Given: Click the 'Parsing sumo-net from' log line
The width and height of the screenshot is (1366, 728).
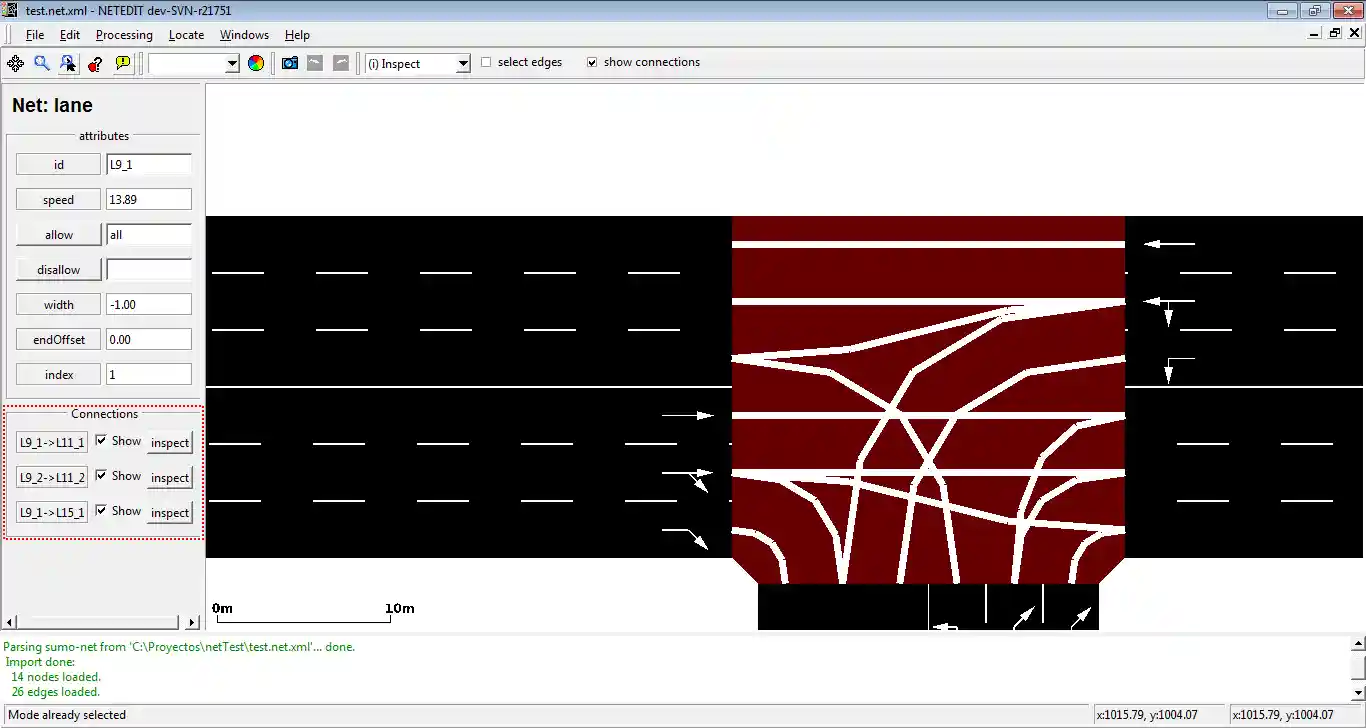Looking at the screenshot, I should [x=179, y=647].
